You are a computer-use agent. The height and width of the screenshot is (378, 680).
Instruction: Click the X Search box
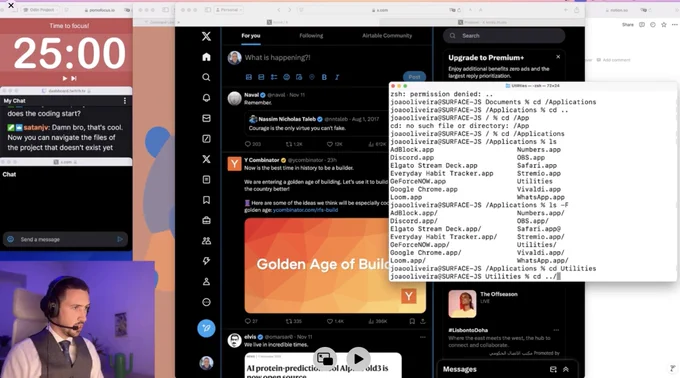pos(504,36)
